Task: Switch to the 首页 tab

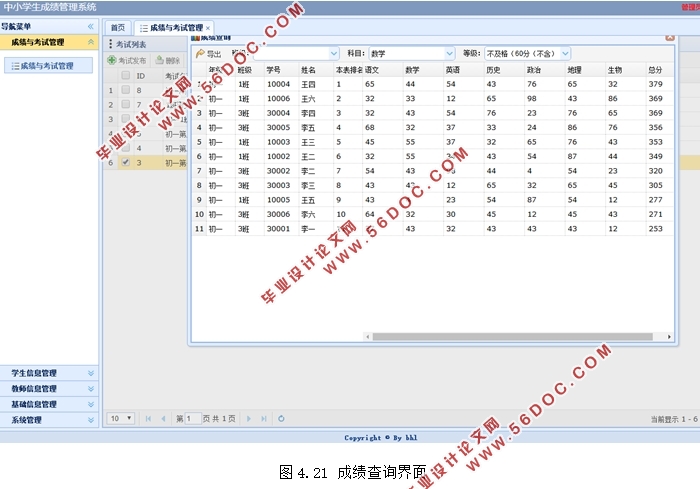Action: click(x=118, y=28)
